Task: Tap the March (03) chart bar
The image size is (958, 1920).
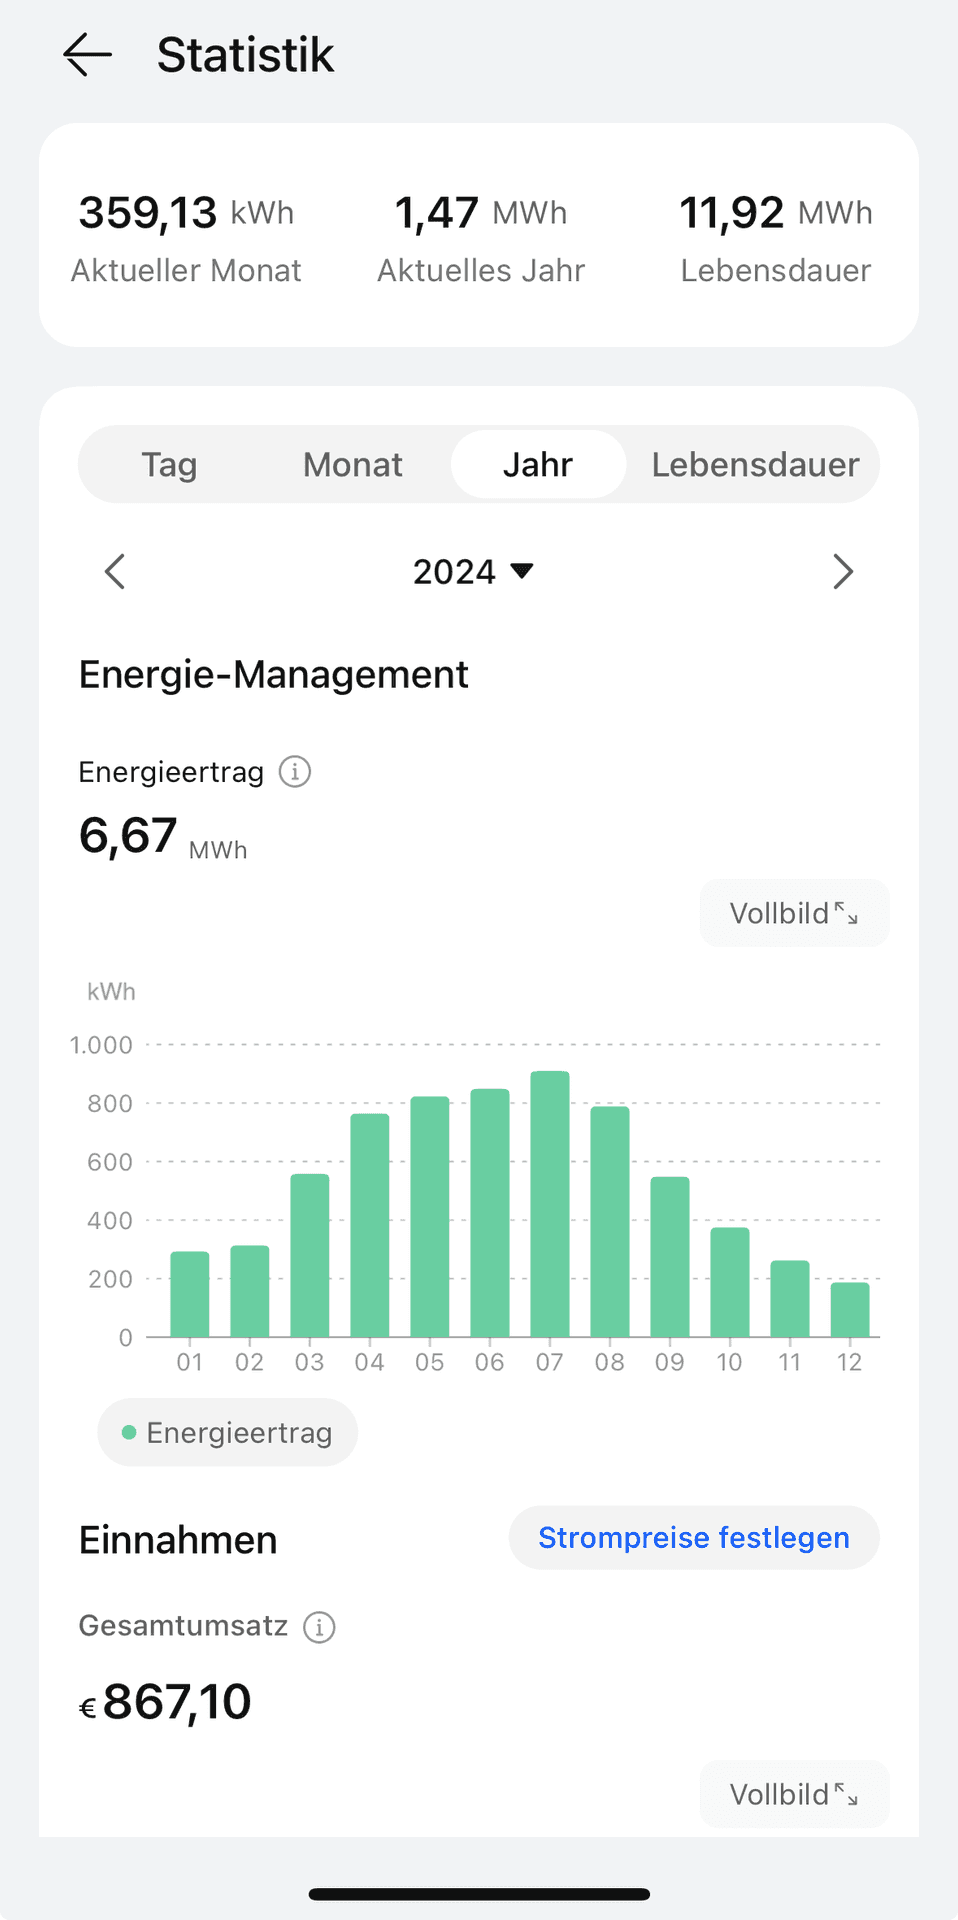Action: pos(310,1256)
